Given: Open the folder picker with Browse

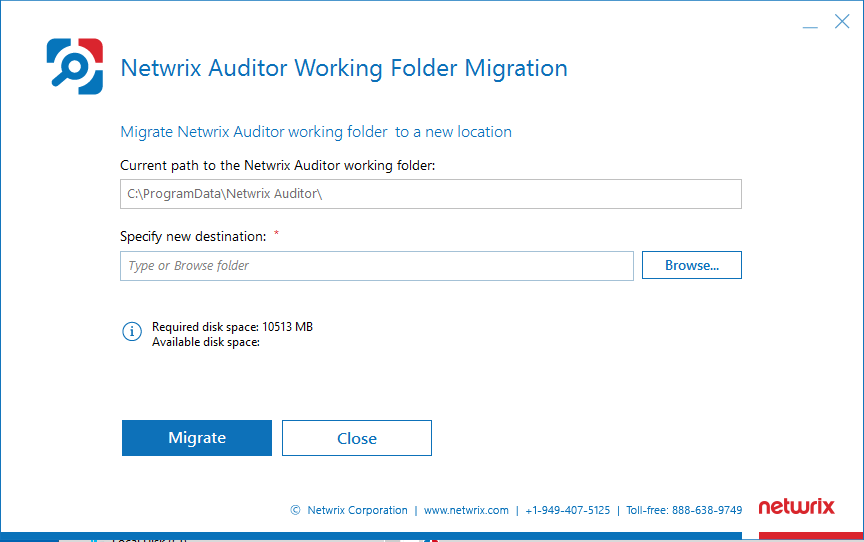Looking at the screenshot, I should click(x=691, y=265).
